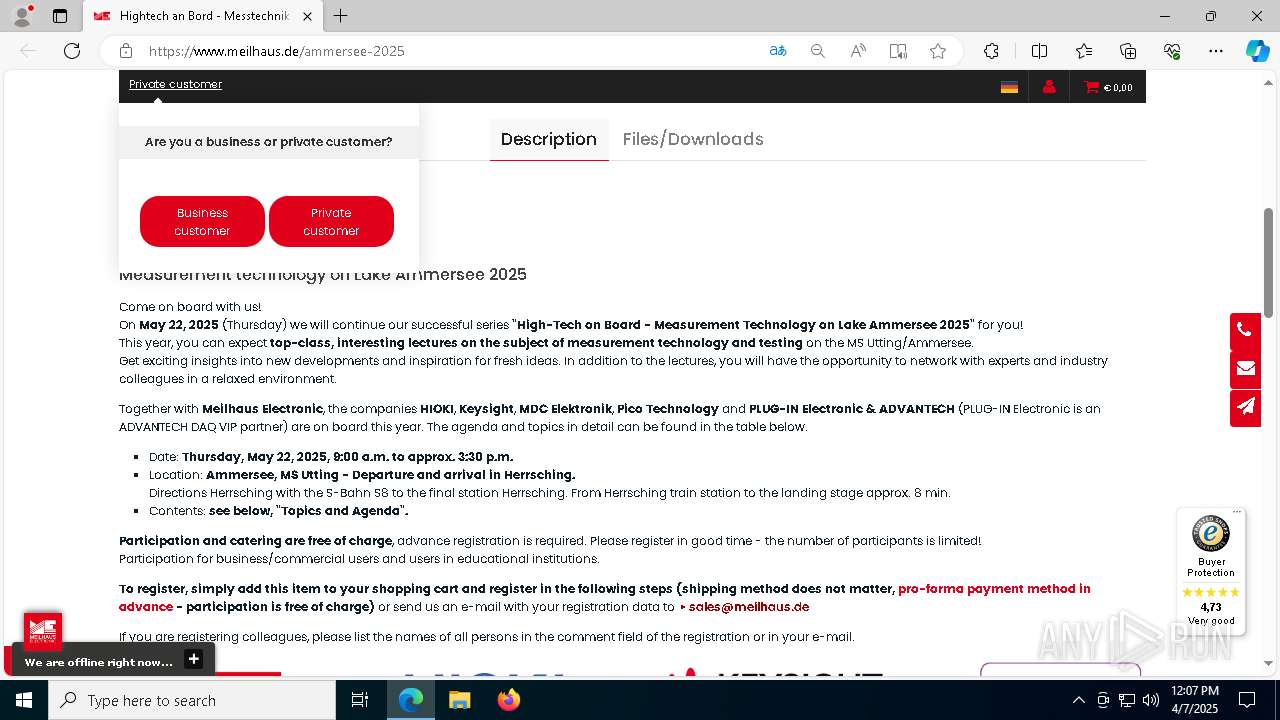Open network settings in tray
1280x720 pixels.
click(1127, 700)
